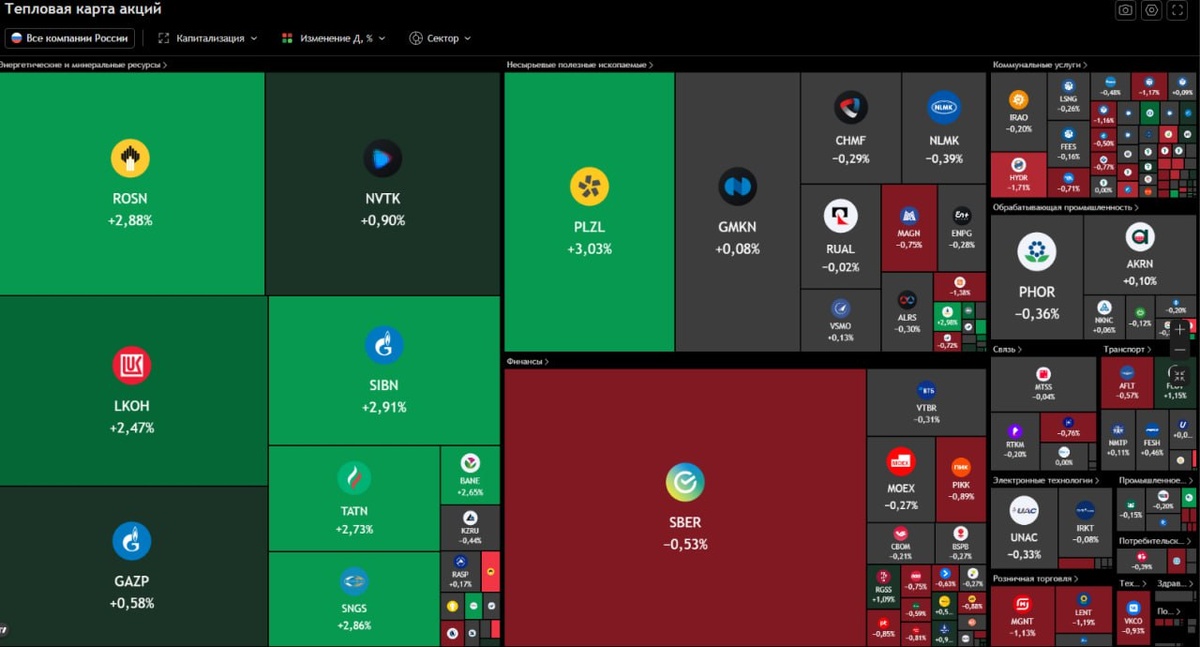Image resolution: width=1200 pixels, height=647 pixels.
Task: Expand 'Несырьевые полезные ископаемые' sector
Action: tap(580, 65)
